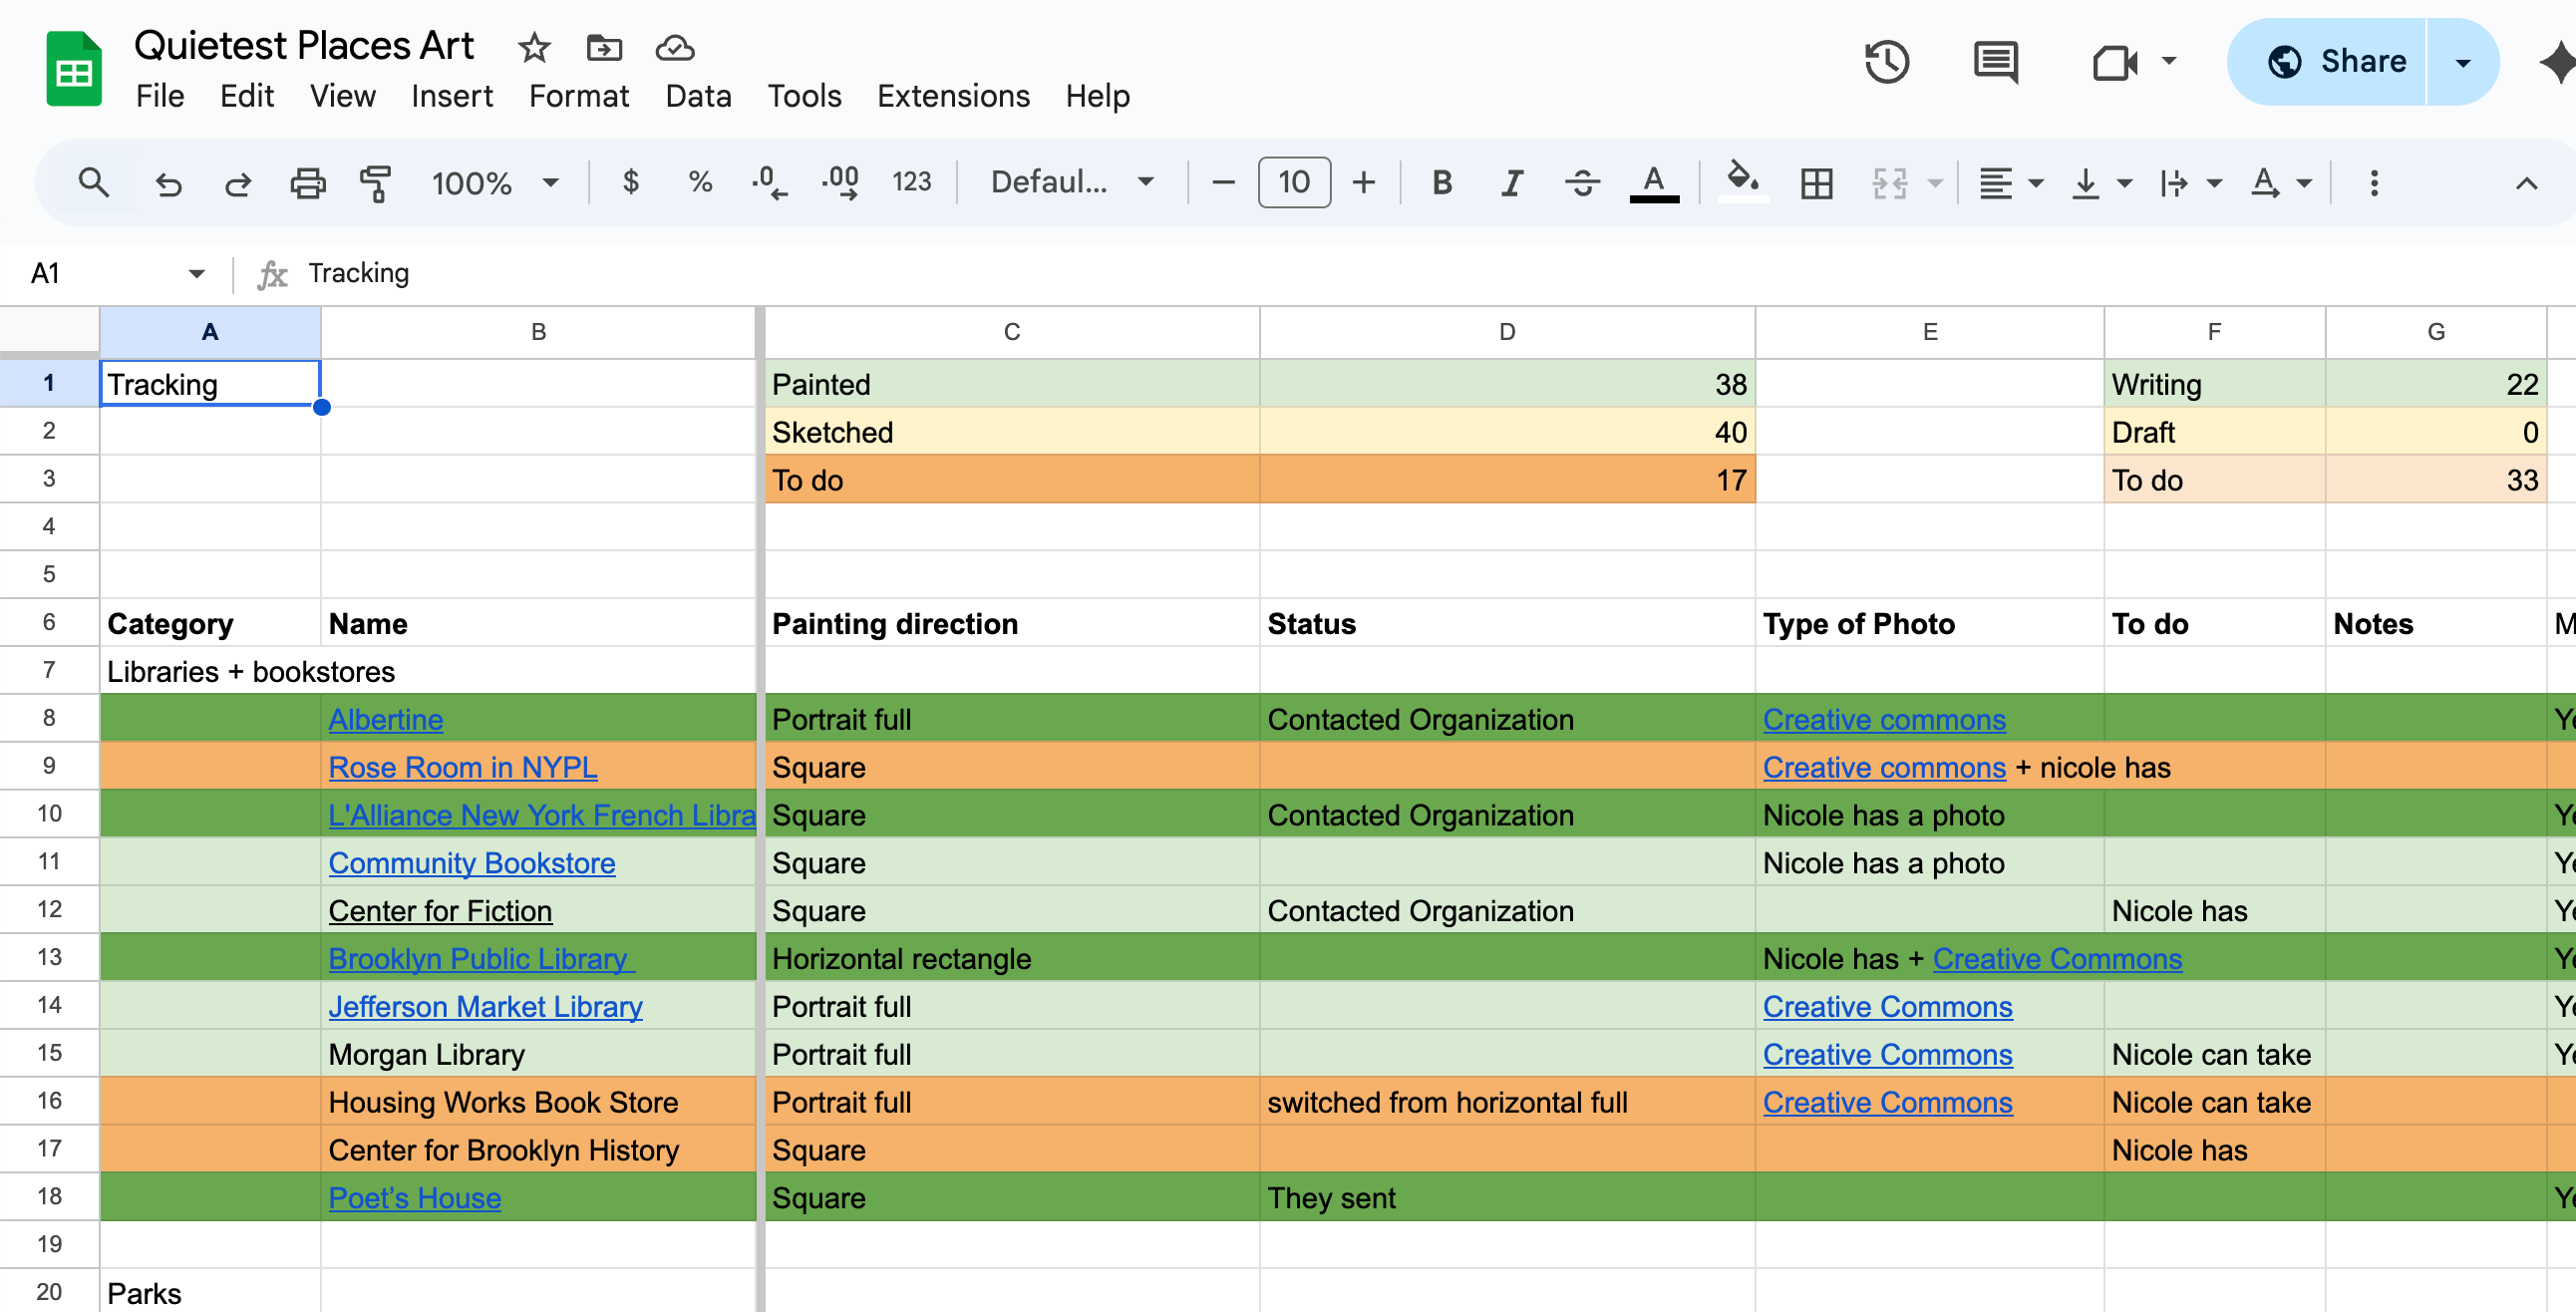Star the Quietest Places Art document
The height and width of the screenshot is (1312, 2576).
(x=534, y=47)
